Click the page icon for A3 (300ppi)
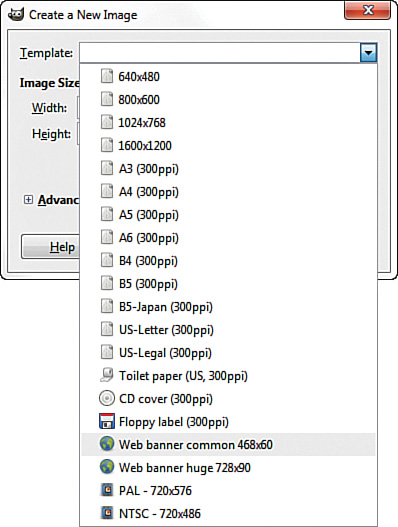398x527 pixels. click(x=107, y=168)
